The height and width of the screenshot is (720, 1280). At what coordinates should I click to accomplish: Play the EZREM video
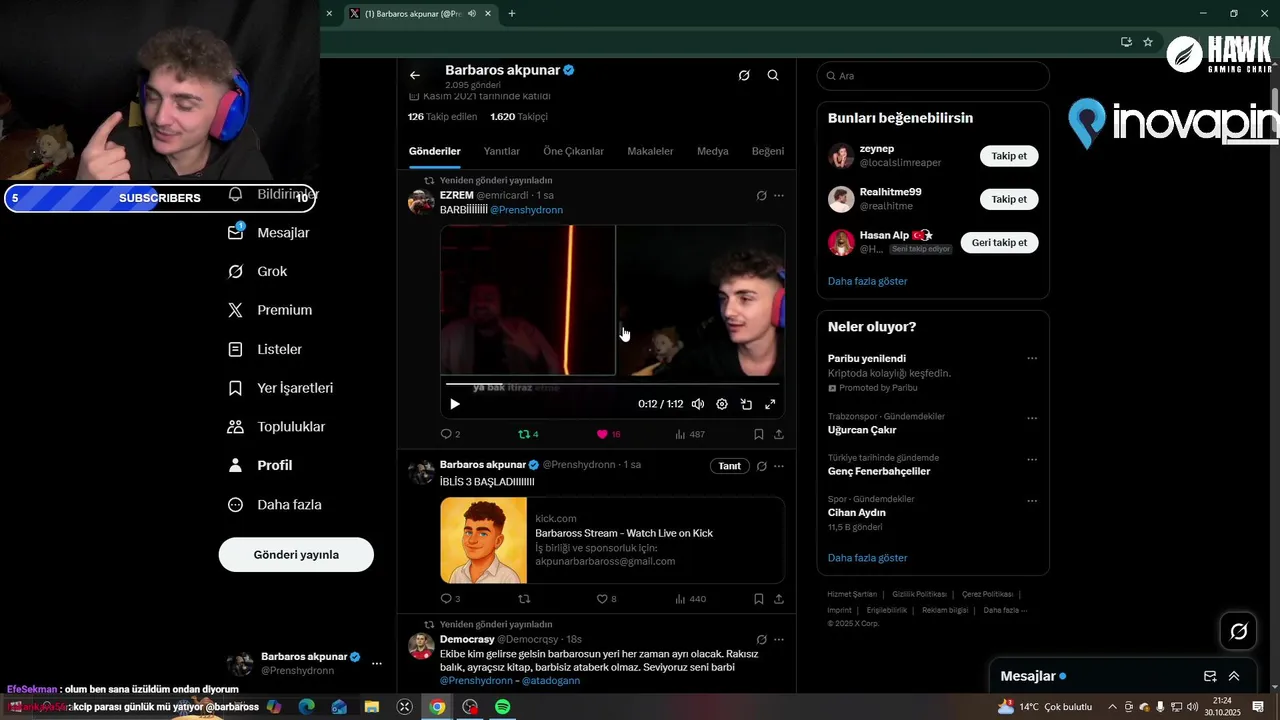click(455, 404)
